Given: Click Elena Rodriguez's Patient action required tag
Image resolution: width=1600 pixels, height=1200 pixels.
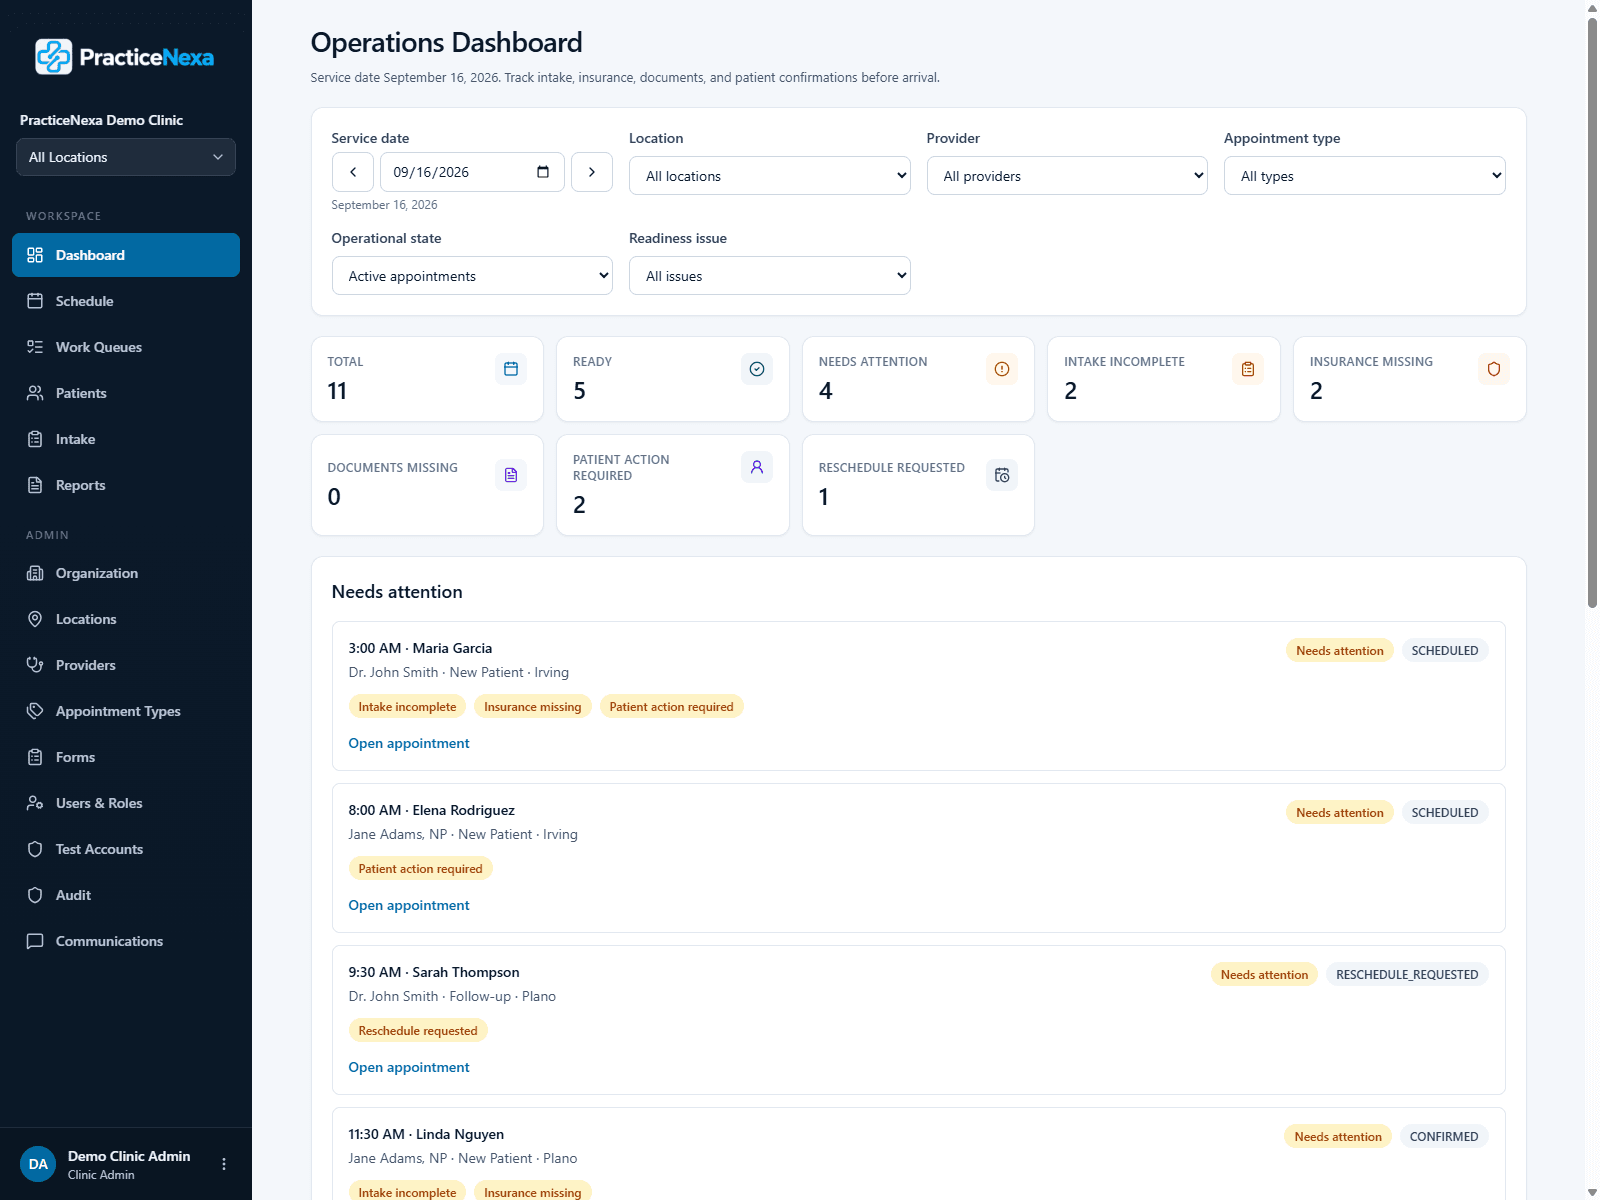Looking at the screenshot, I should 421,869.
